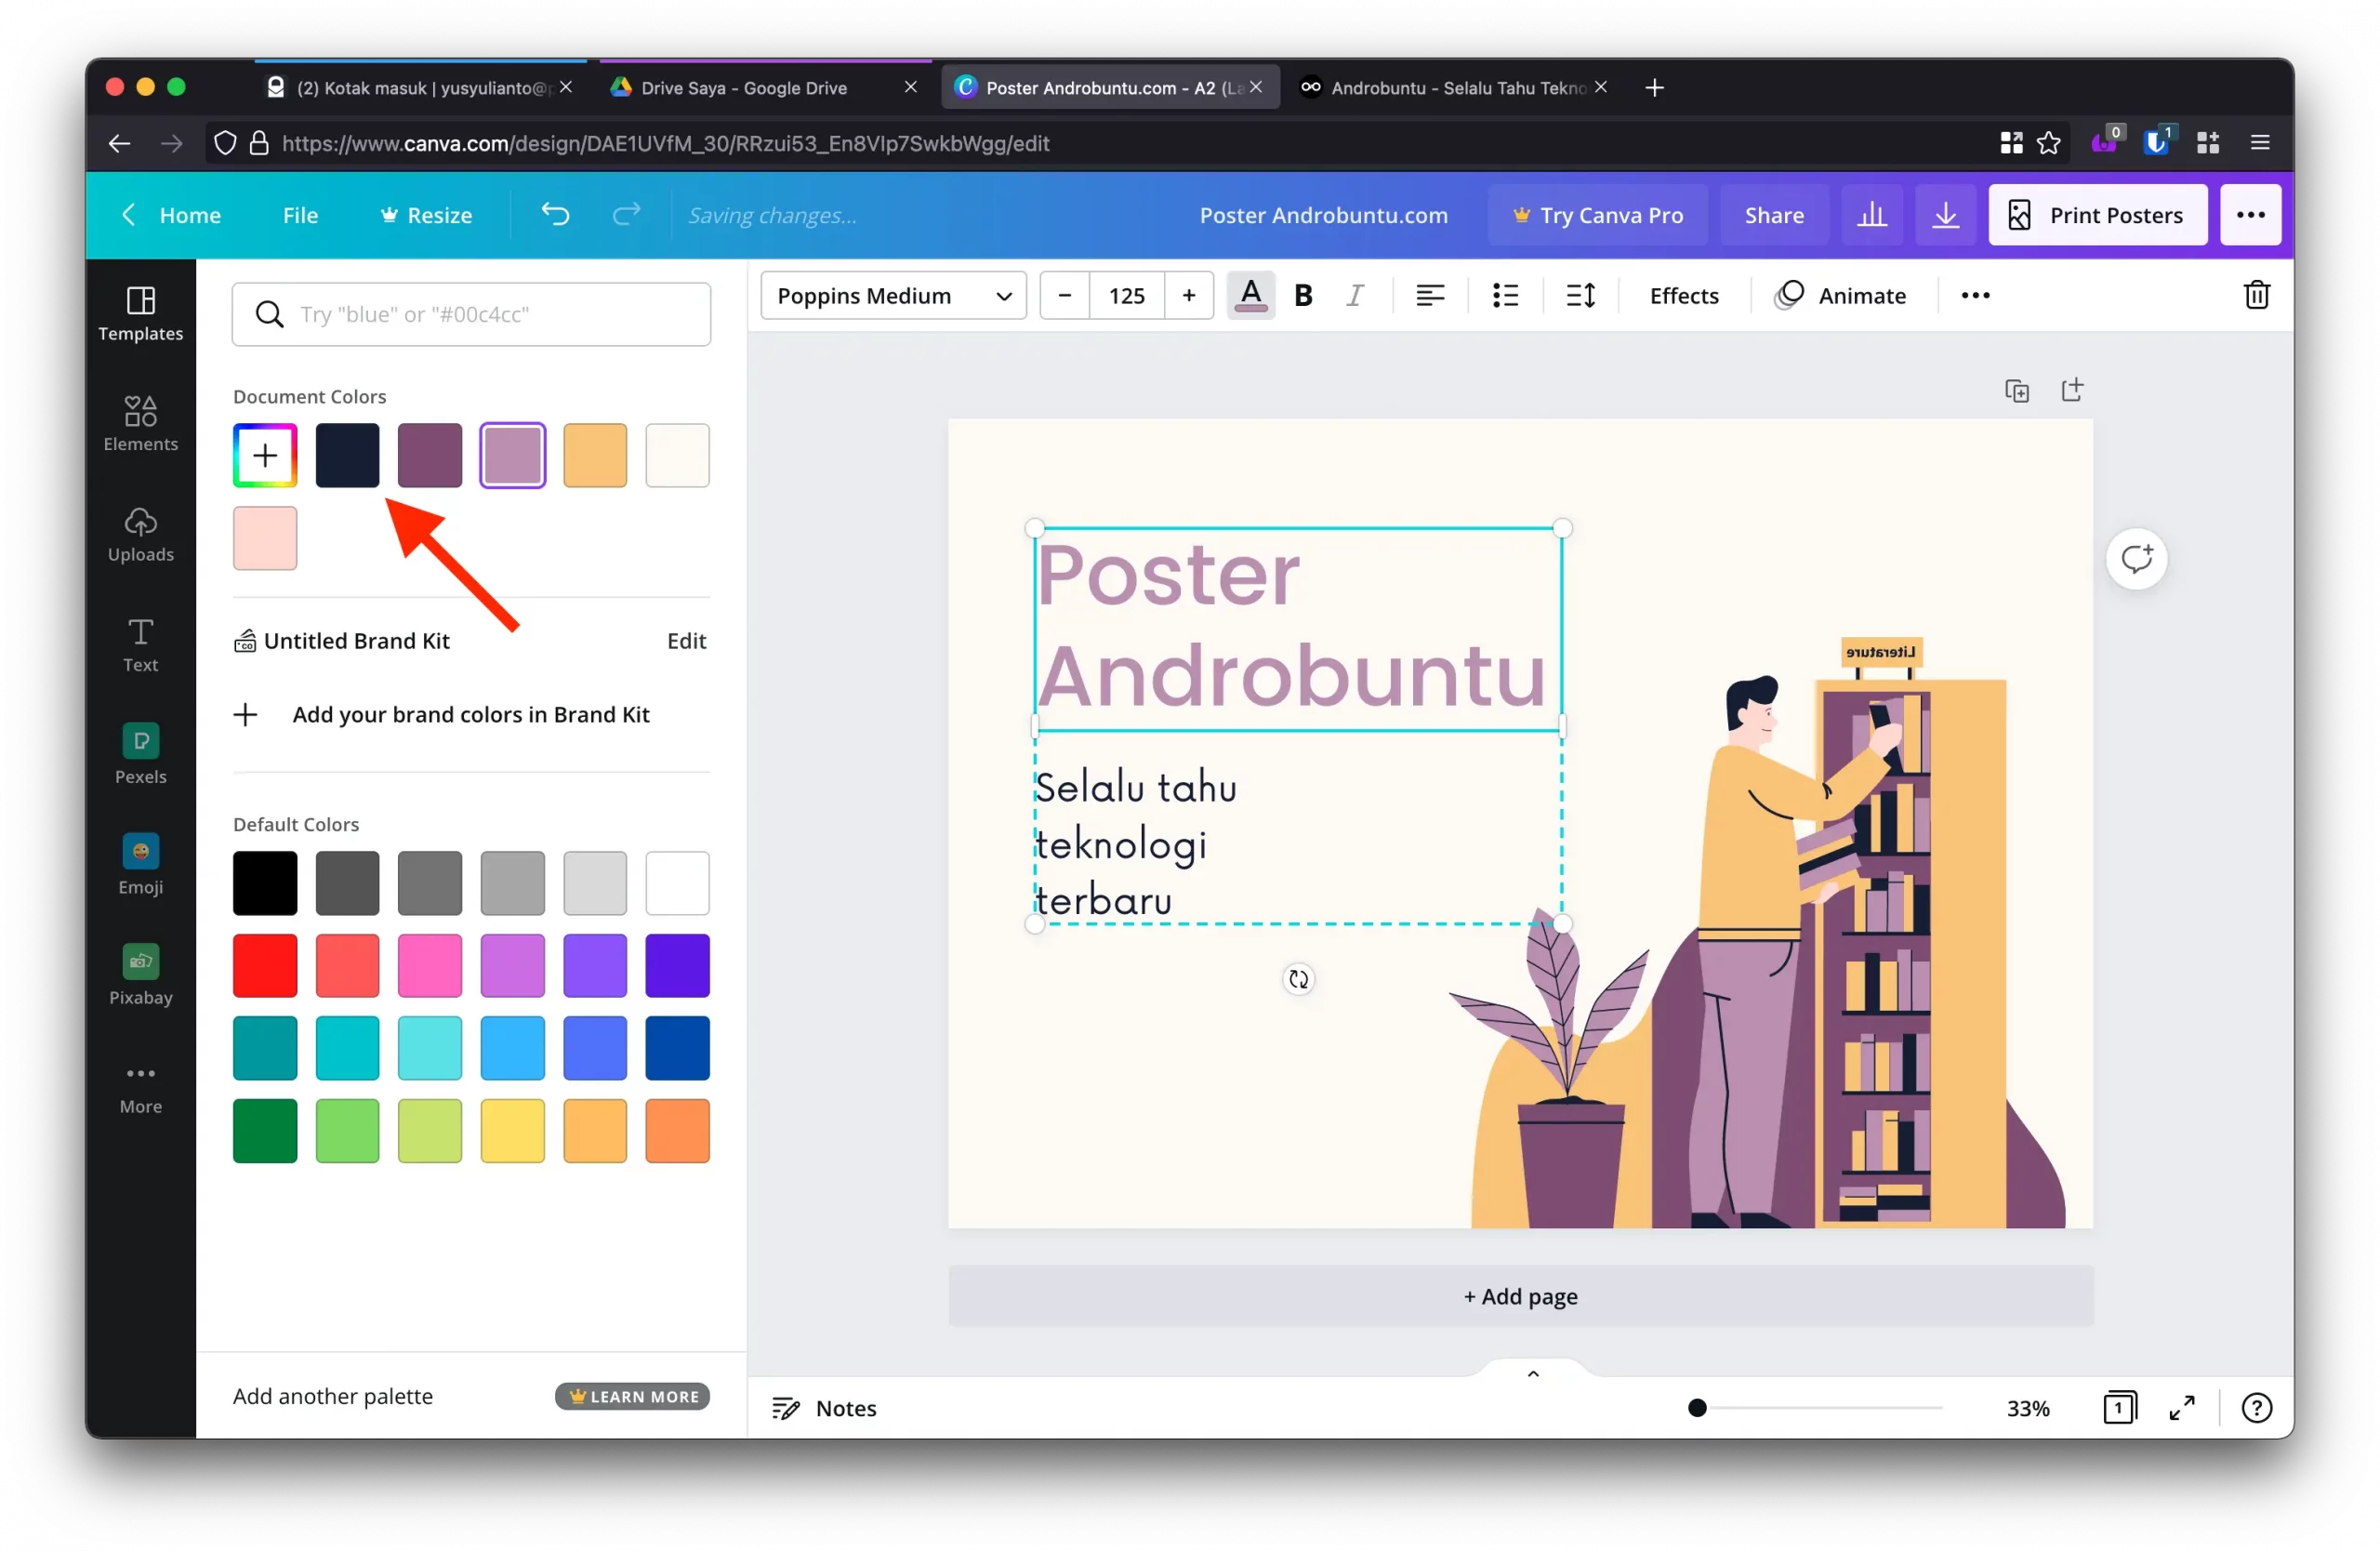Open the more options menu in text toolbar
Viewport: 2380px width, 1552px height.
pos(1974,295)
